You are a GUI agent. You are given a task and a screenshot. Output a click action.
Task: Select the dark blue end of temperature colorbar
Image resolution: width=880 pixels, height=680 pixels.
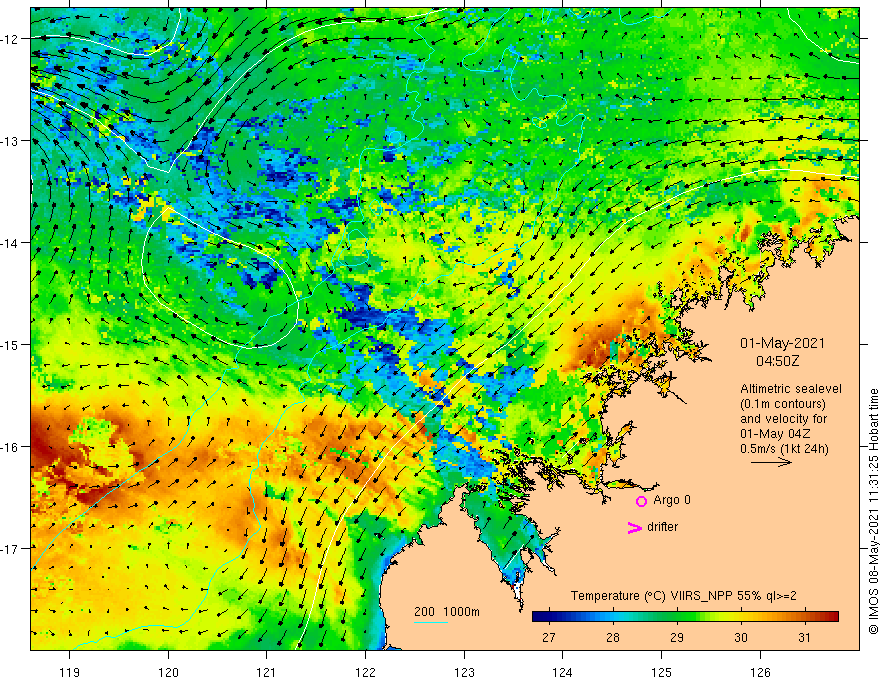point(539,617)
